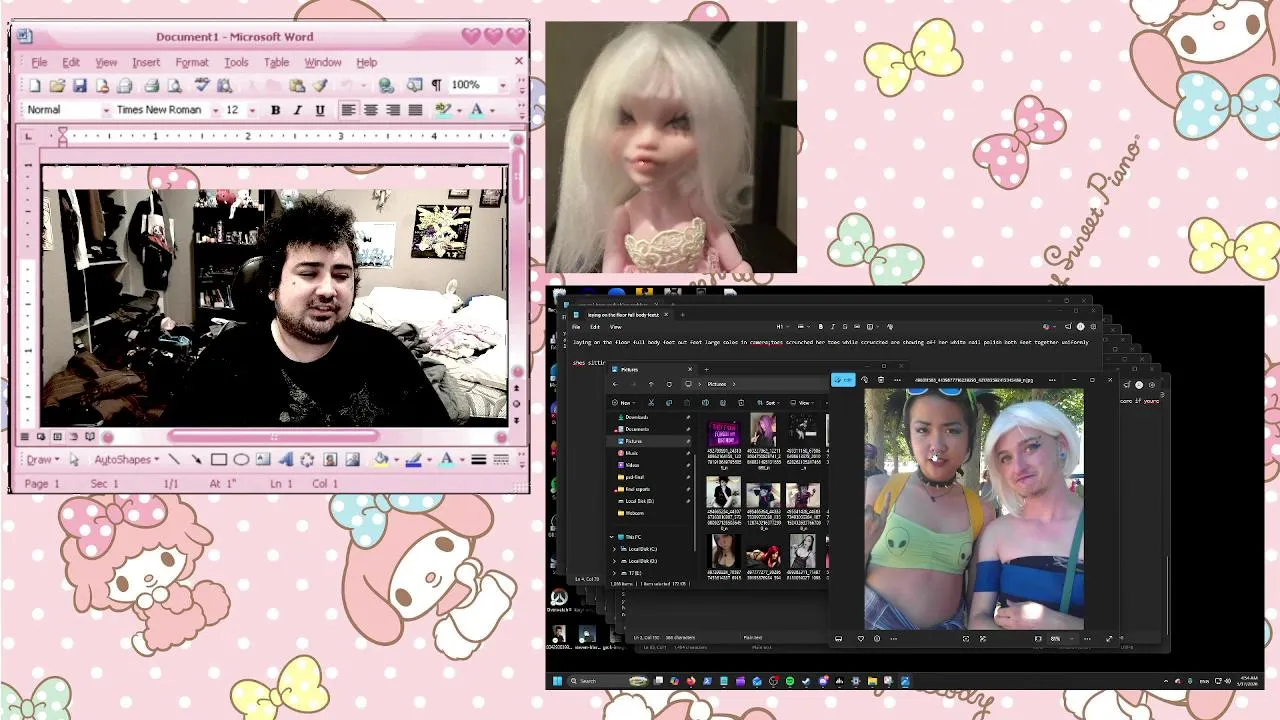Viewport: 1280px width, 720px height.
Task: Open Word's Format menu
Action: pos(192,62)
